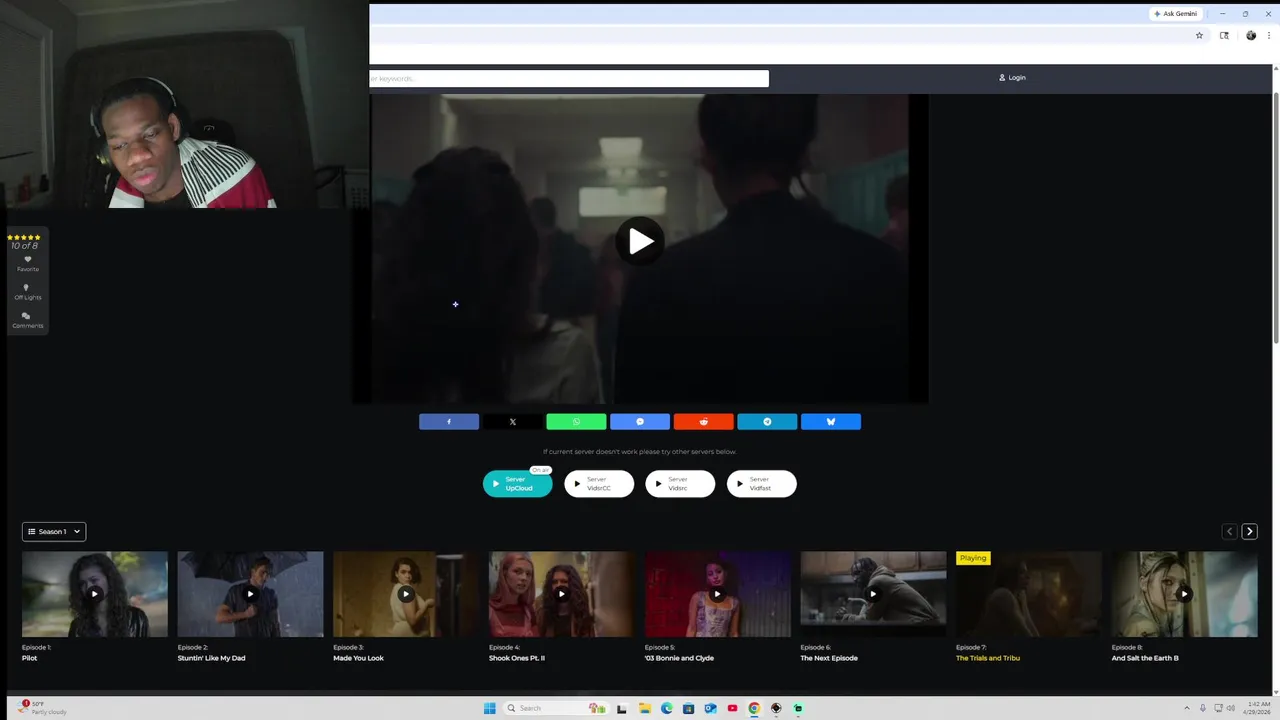Open the Season 1 dropdown
Image resolution: width=1280 pixels, height=720 pixels.
tap(54, 532)
